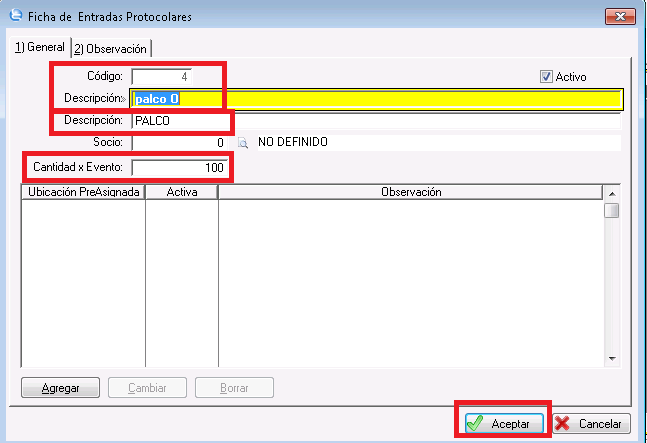
Task: Click the Ubicación PreAsignada column header
Action: 84,192
